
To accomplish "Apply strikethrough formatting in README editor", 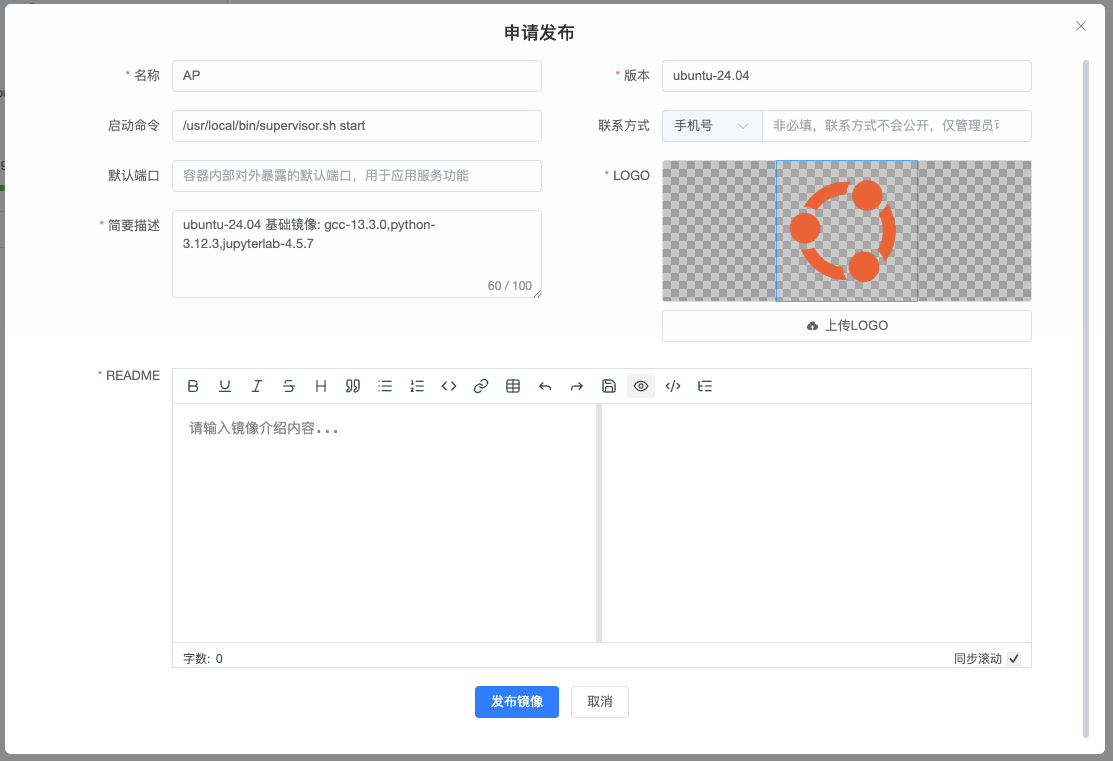I will [x=289, y=386].
